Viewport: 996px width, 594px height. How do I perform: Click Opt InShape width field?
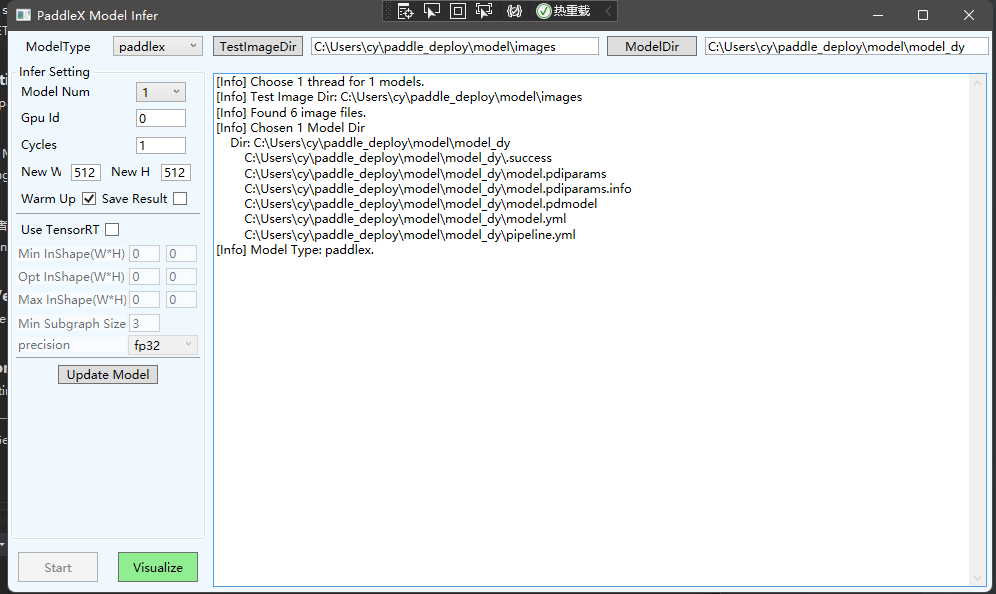tap(144, 277)
